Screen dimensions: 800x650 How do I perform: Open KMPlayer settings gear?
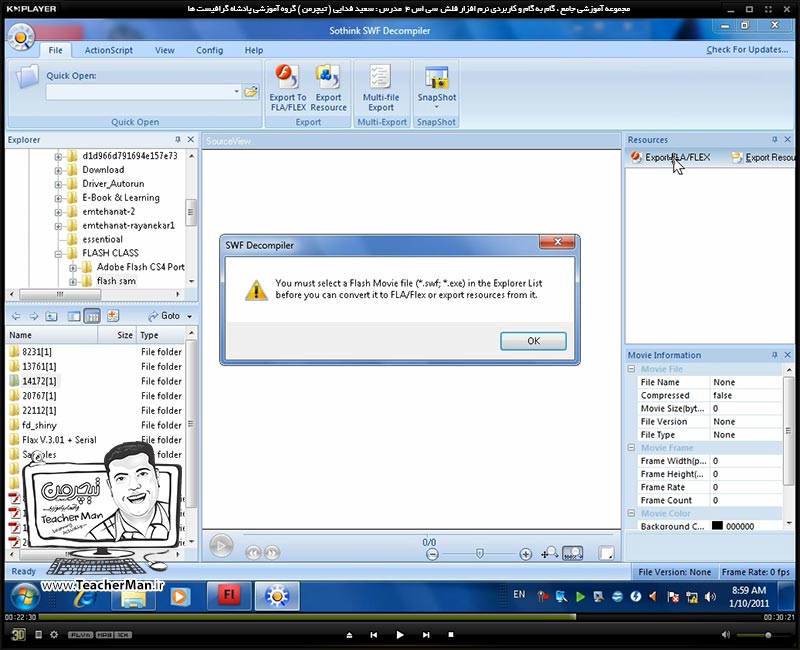pyautogui.click(x=54, y=635)
